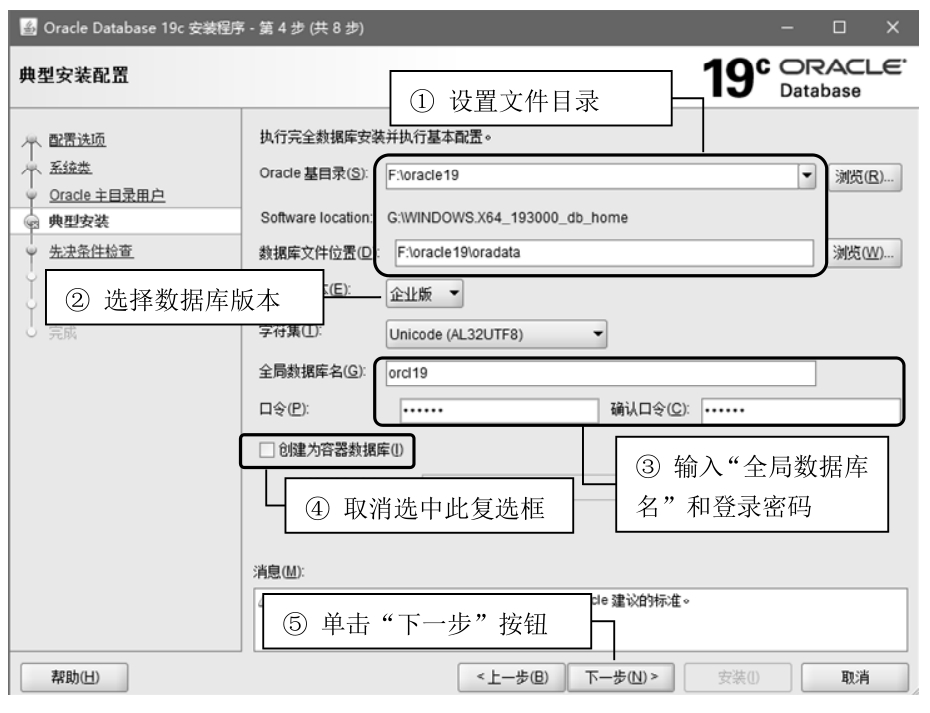Open the 先决条件检查 step
Screen dimensions: 930x713
pos(91,251)
